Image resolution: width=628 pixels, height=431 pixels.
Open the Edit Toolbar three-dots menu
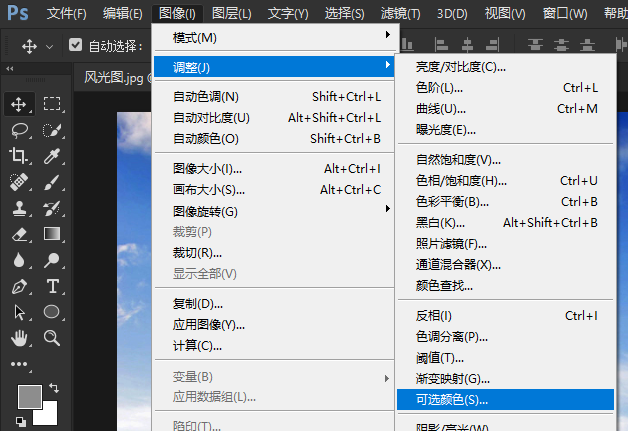point(19,364)
